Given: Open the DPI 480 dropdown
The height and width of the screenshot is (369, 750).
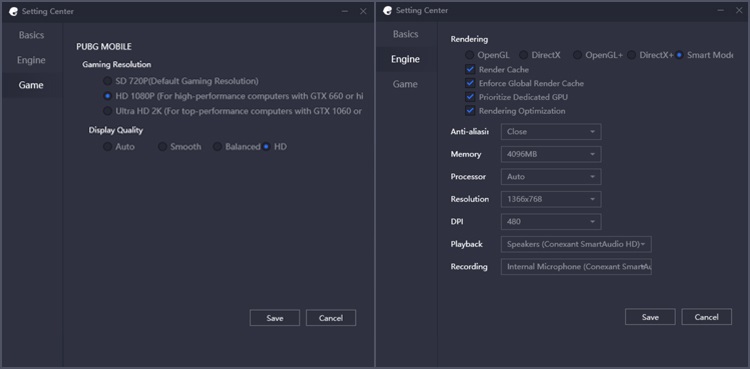Looking at the screenshot, I should pyautogui.click(x=551, y=222).
